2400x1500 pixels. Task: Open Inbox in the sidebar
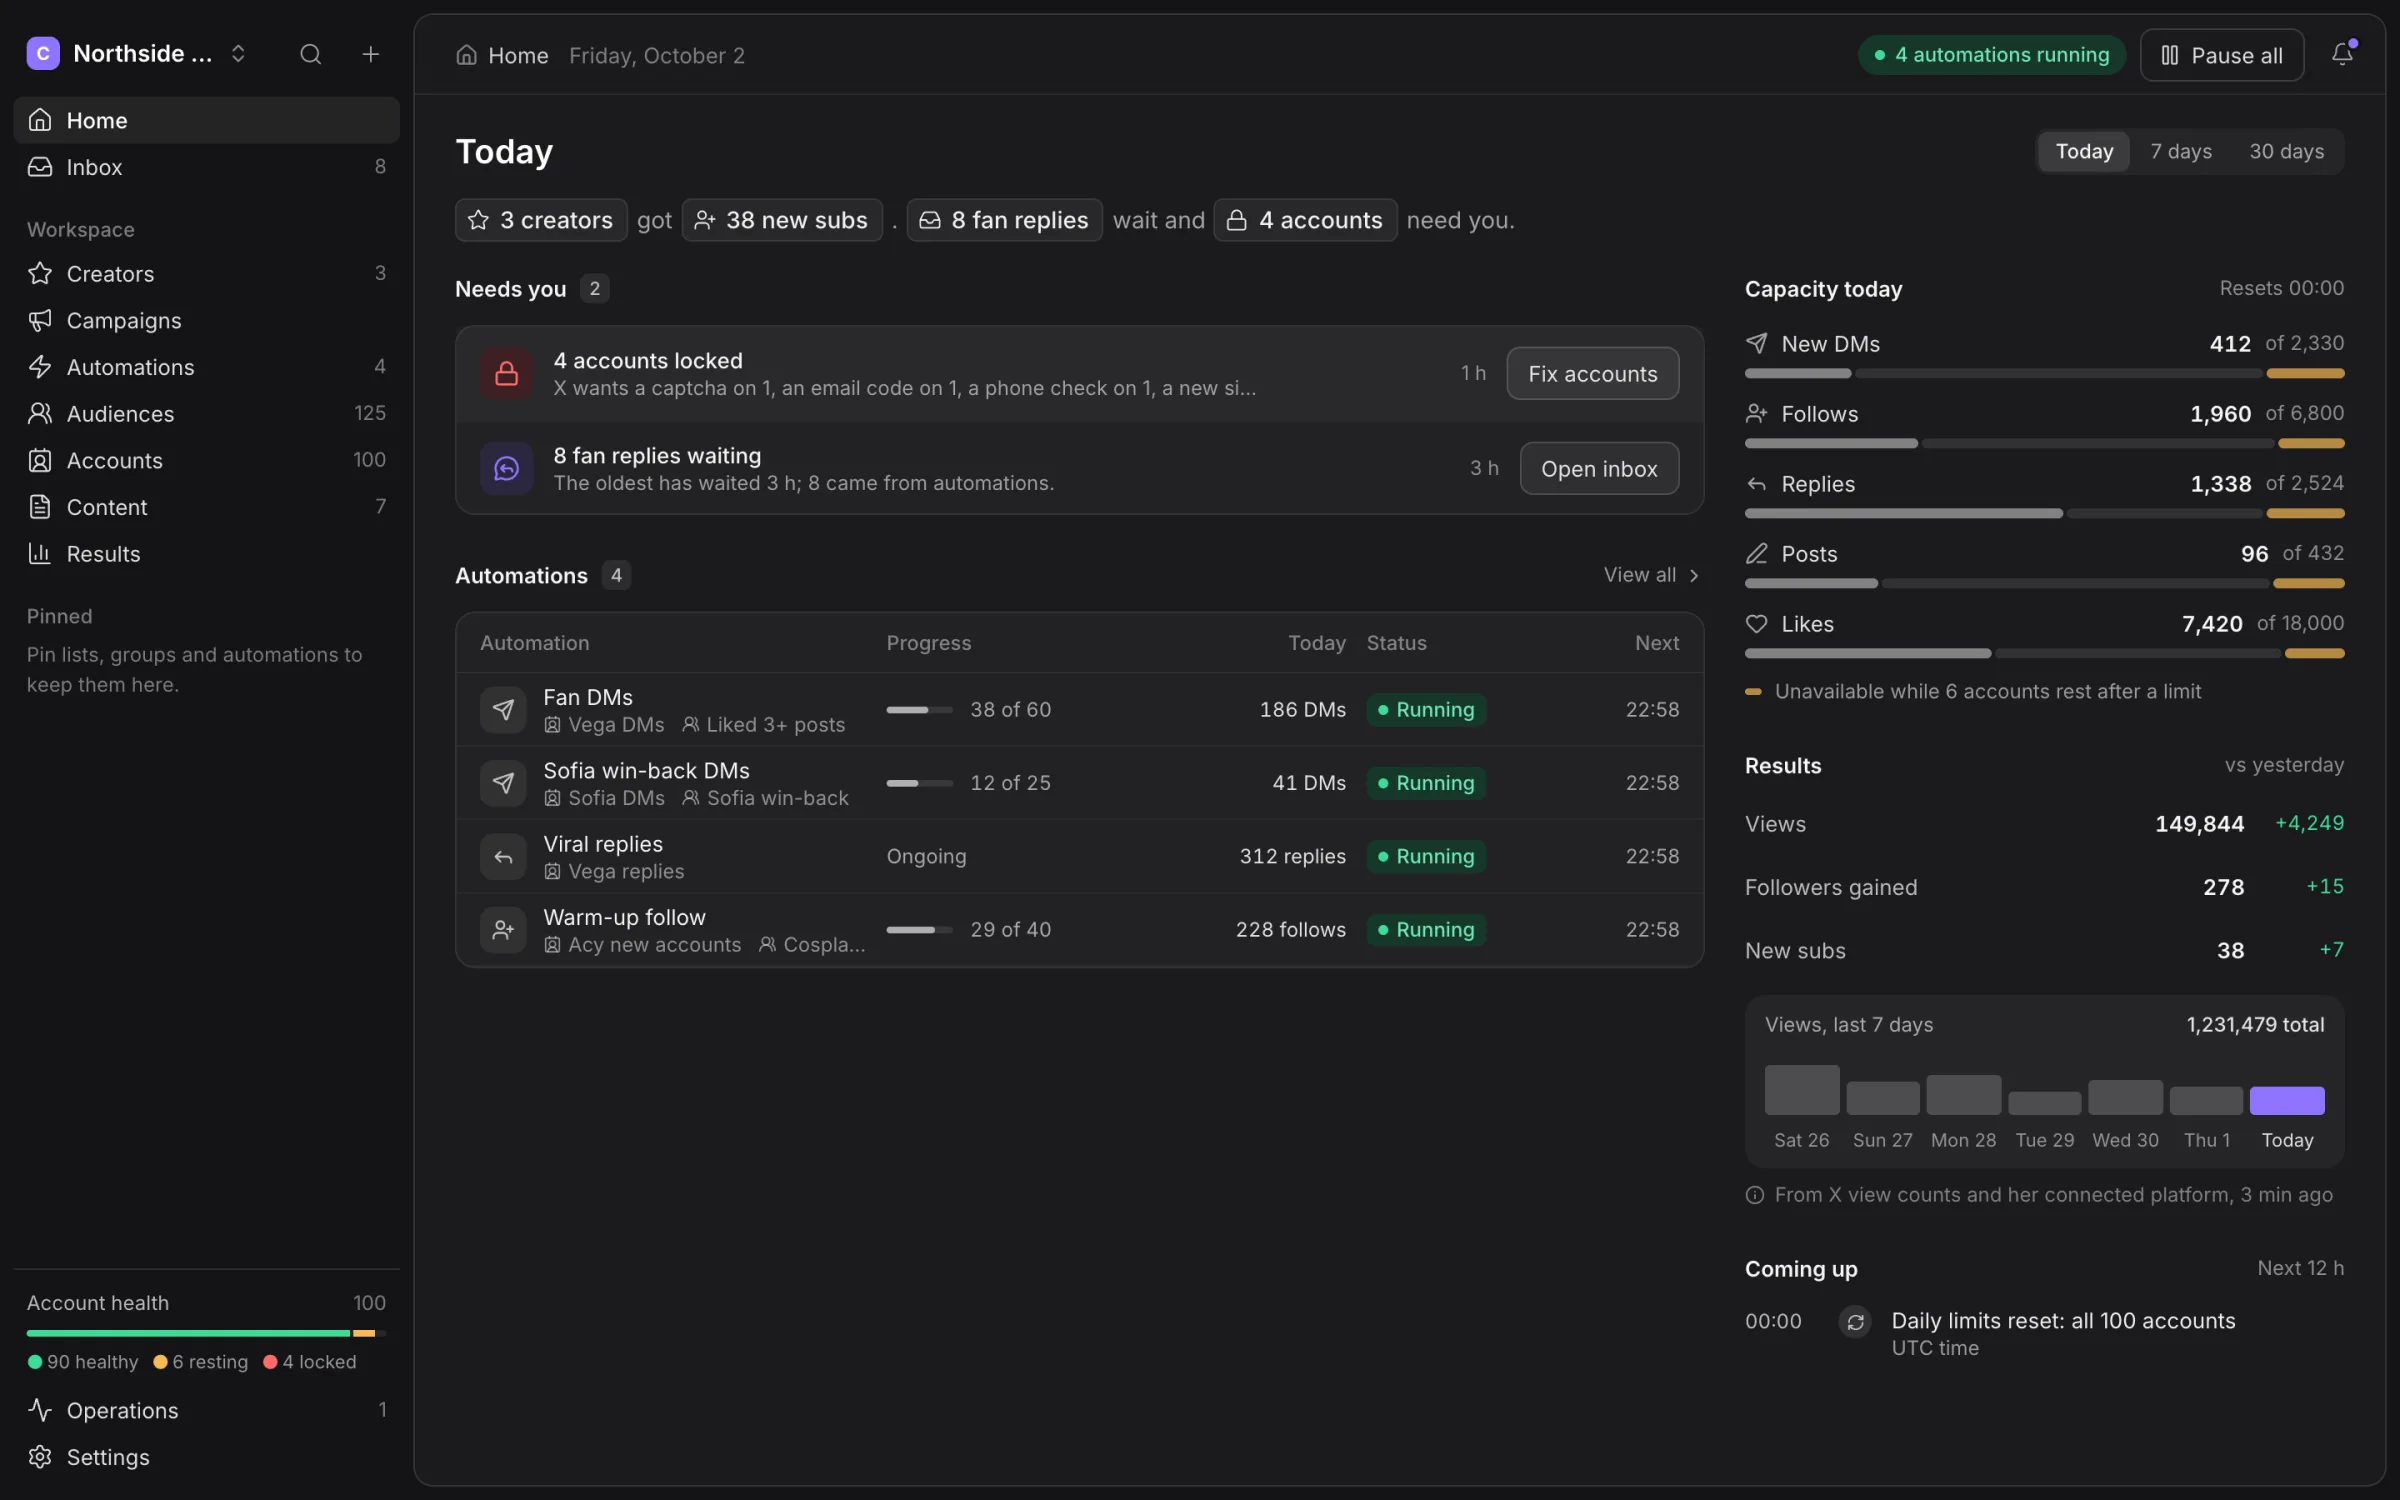click(206, 167)
